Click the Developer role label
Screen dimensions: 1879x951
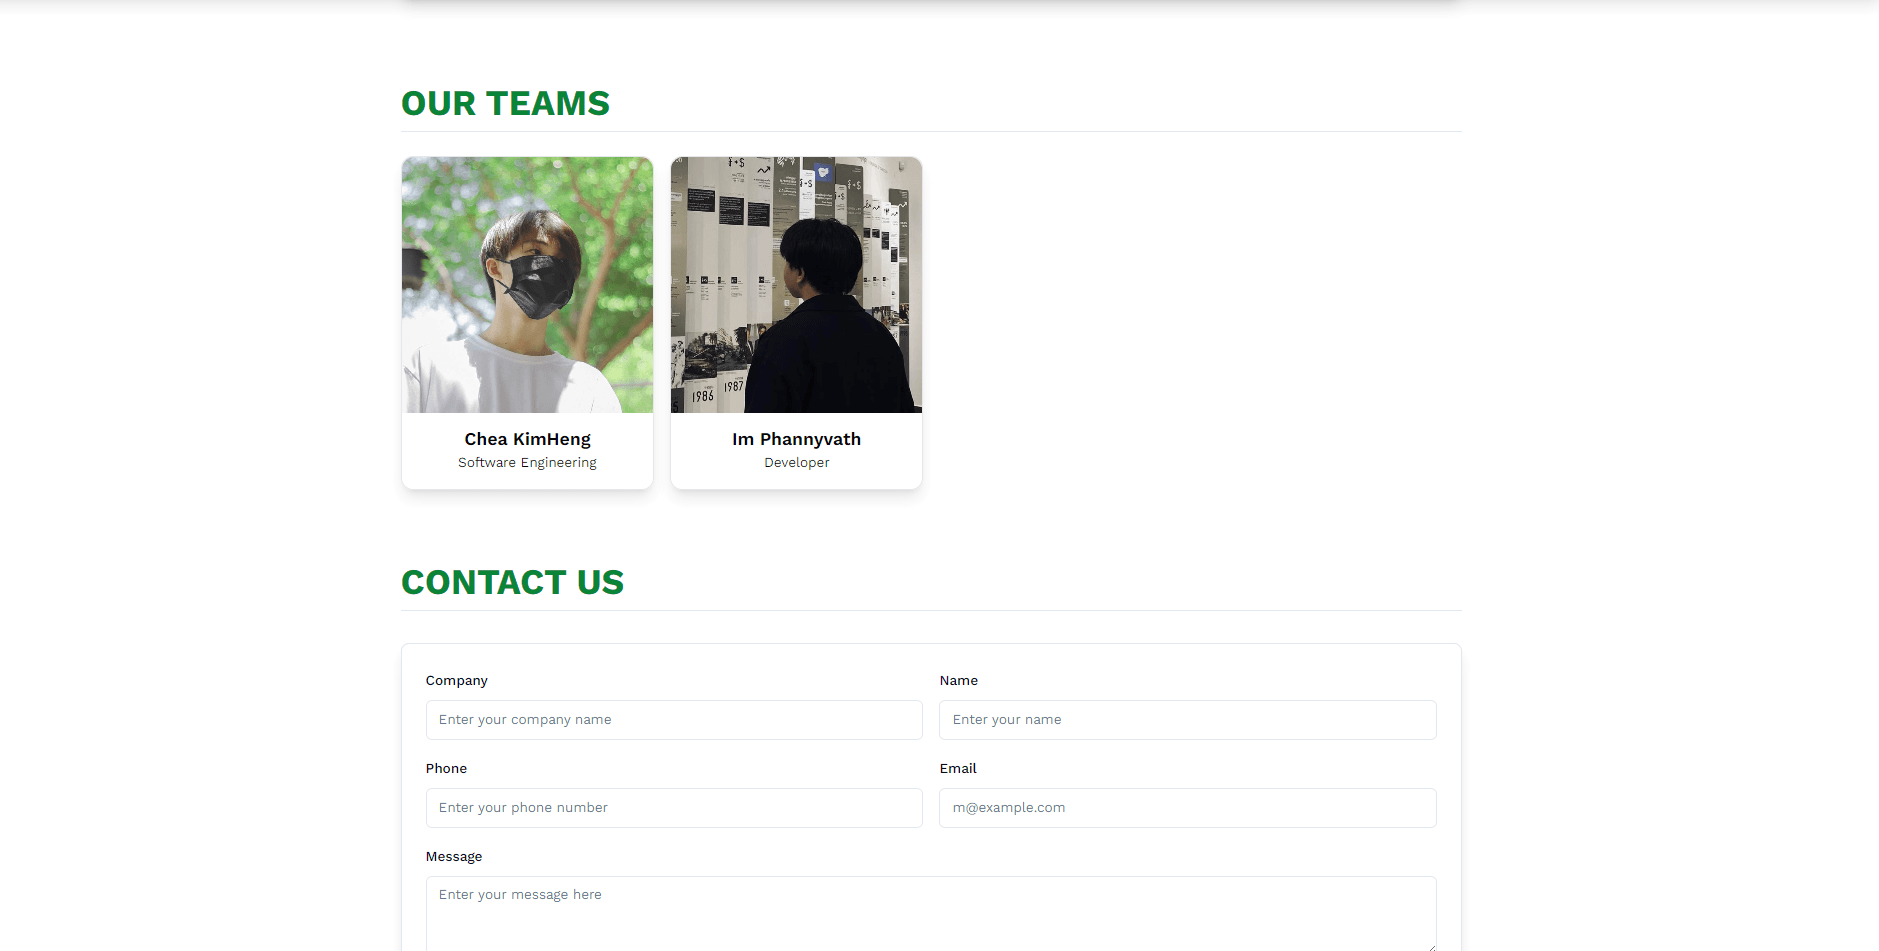[796, 462]
